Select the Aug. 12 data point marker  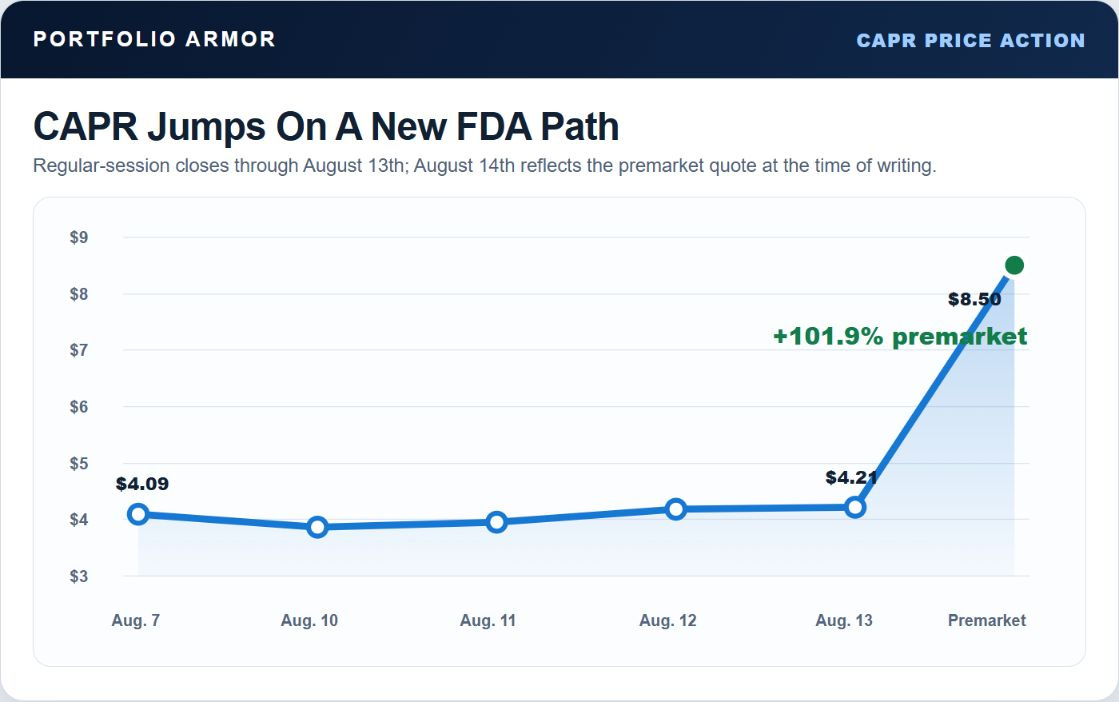tap(676, 509)
